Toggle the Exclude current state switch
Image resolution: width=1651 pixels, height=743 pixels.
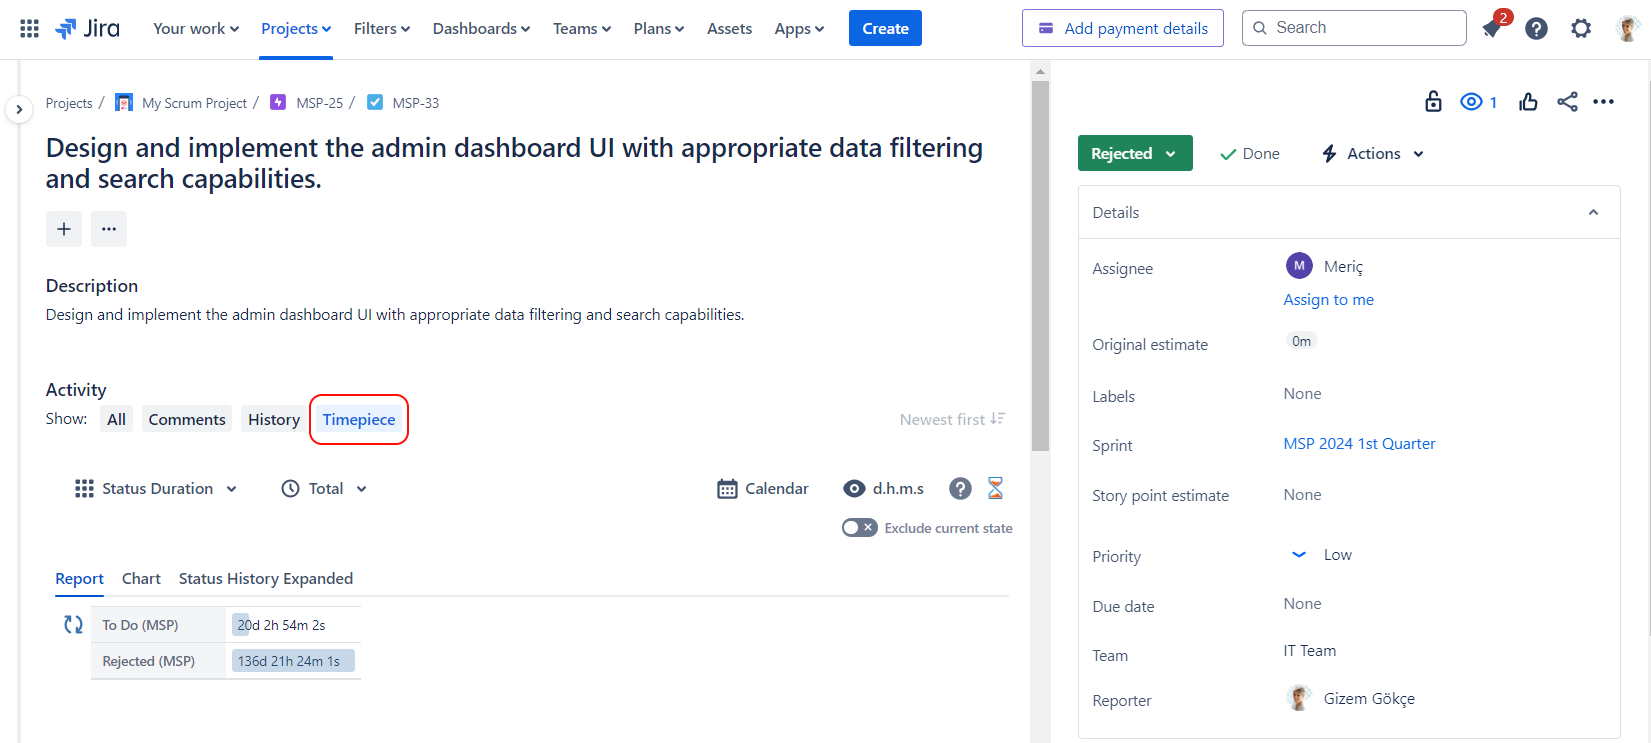[x=859, y=528]
